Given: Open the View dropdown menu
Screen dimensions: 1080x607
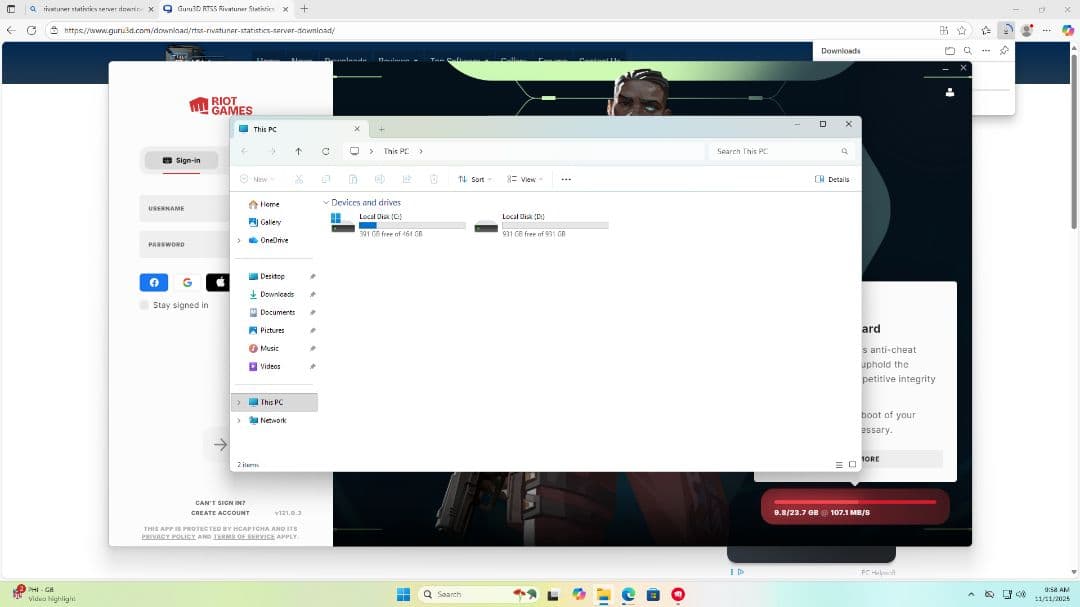Looking at the screenshot, I should coord(527,179).
